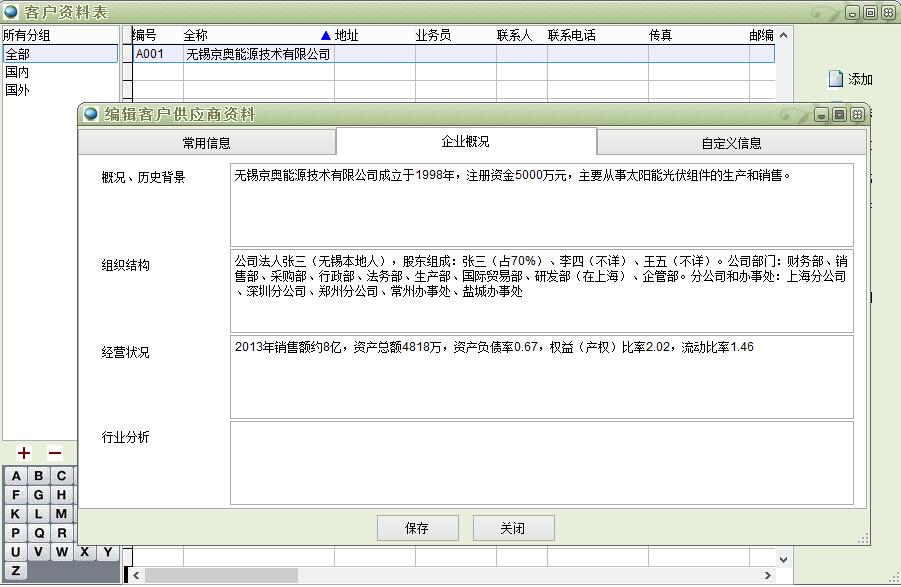Select 国外 in the group list

click(x=17, y=89)
